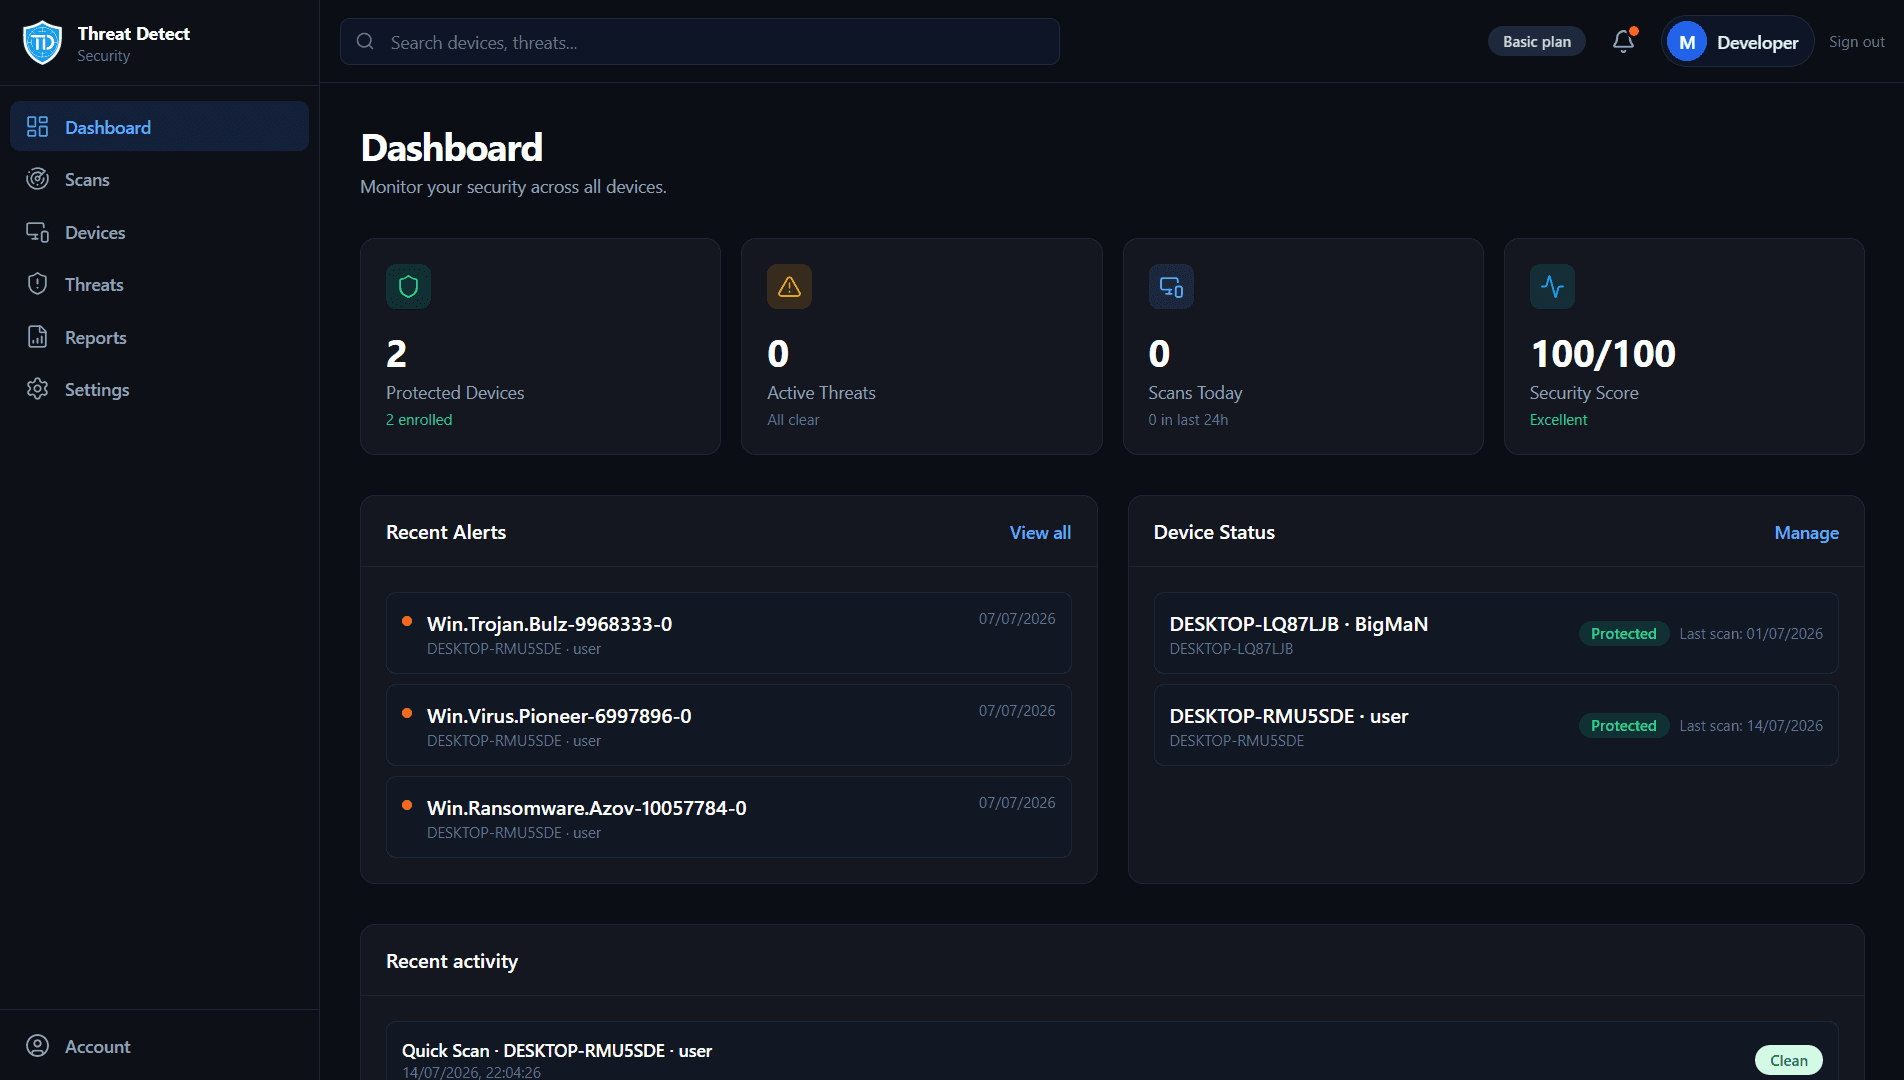This screenshot has width=1904, height=1080.
Task: Click the M avatar next to Developer
Action: click(1687, 42)
